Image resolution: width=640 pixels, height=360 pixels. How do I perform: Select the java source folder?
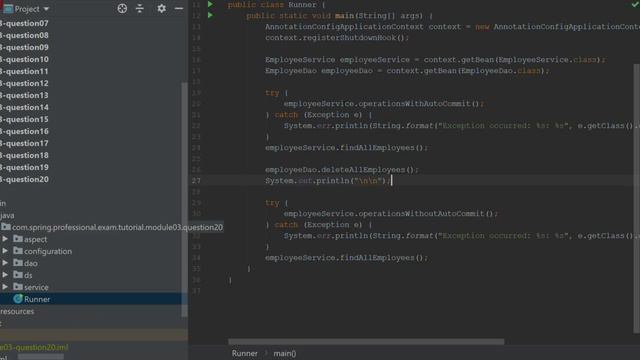(x=7, y=215)
